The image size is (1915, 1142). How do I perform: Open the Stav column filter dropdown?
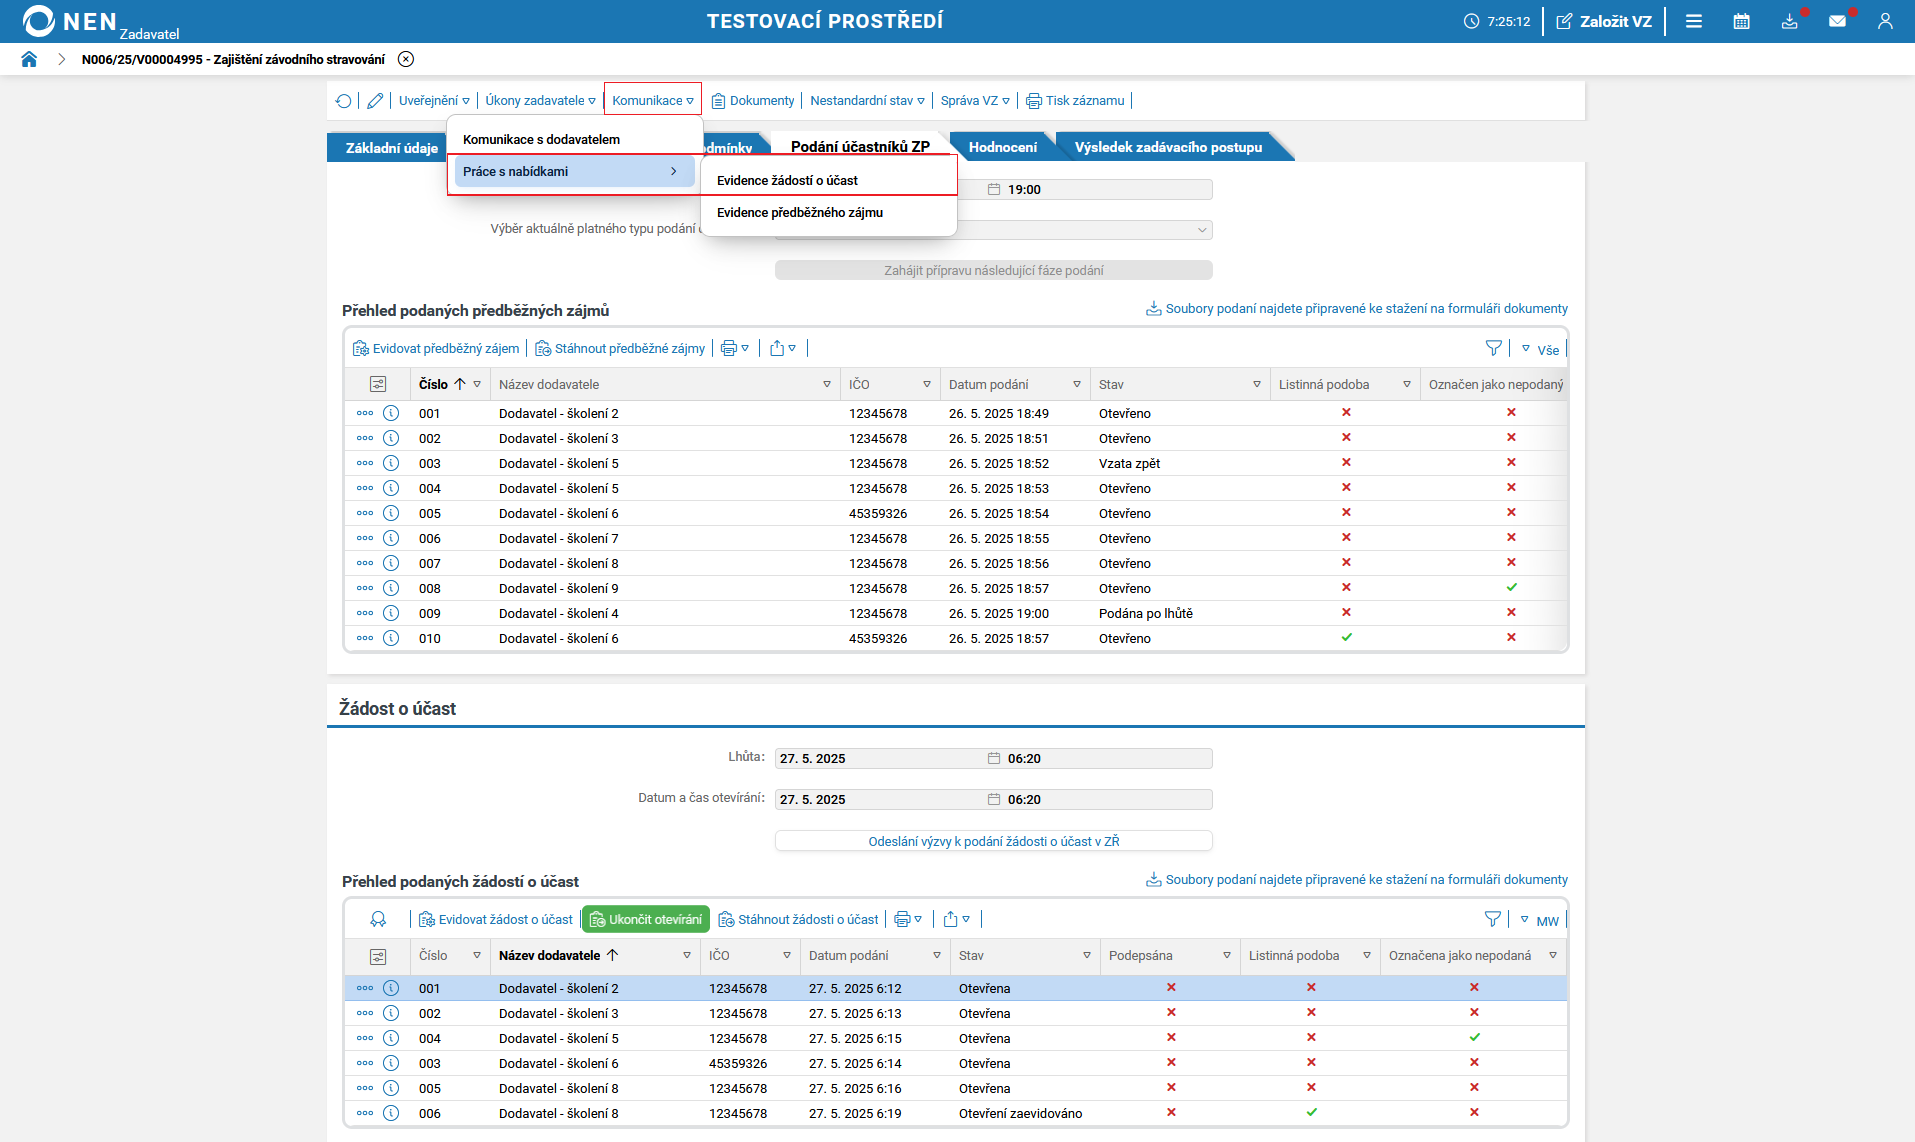point(1257,384)
